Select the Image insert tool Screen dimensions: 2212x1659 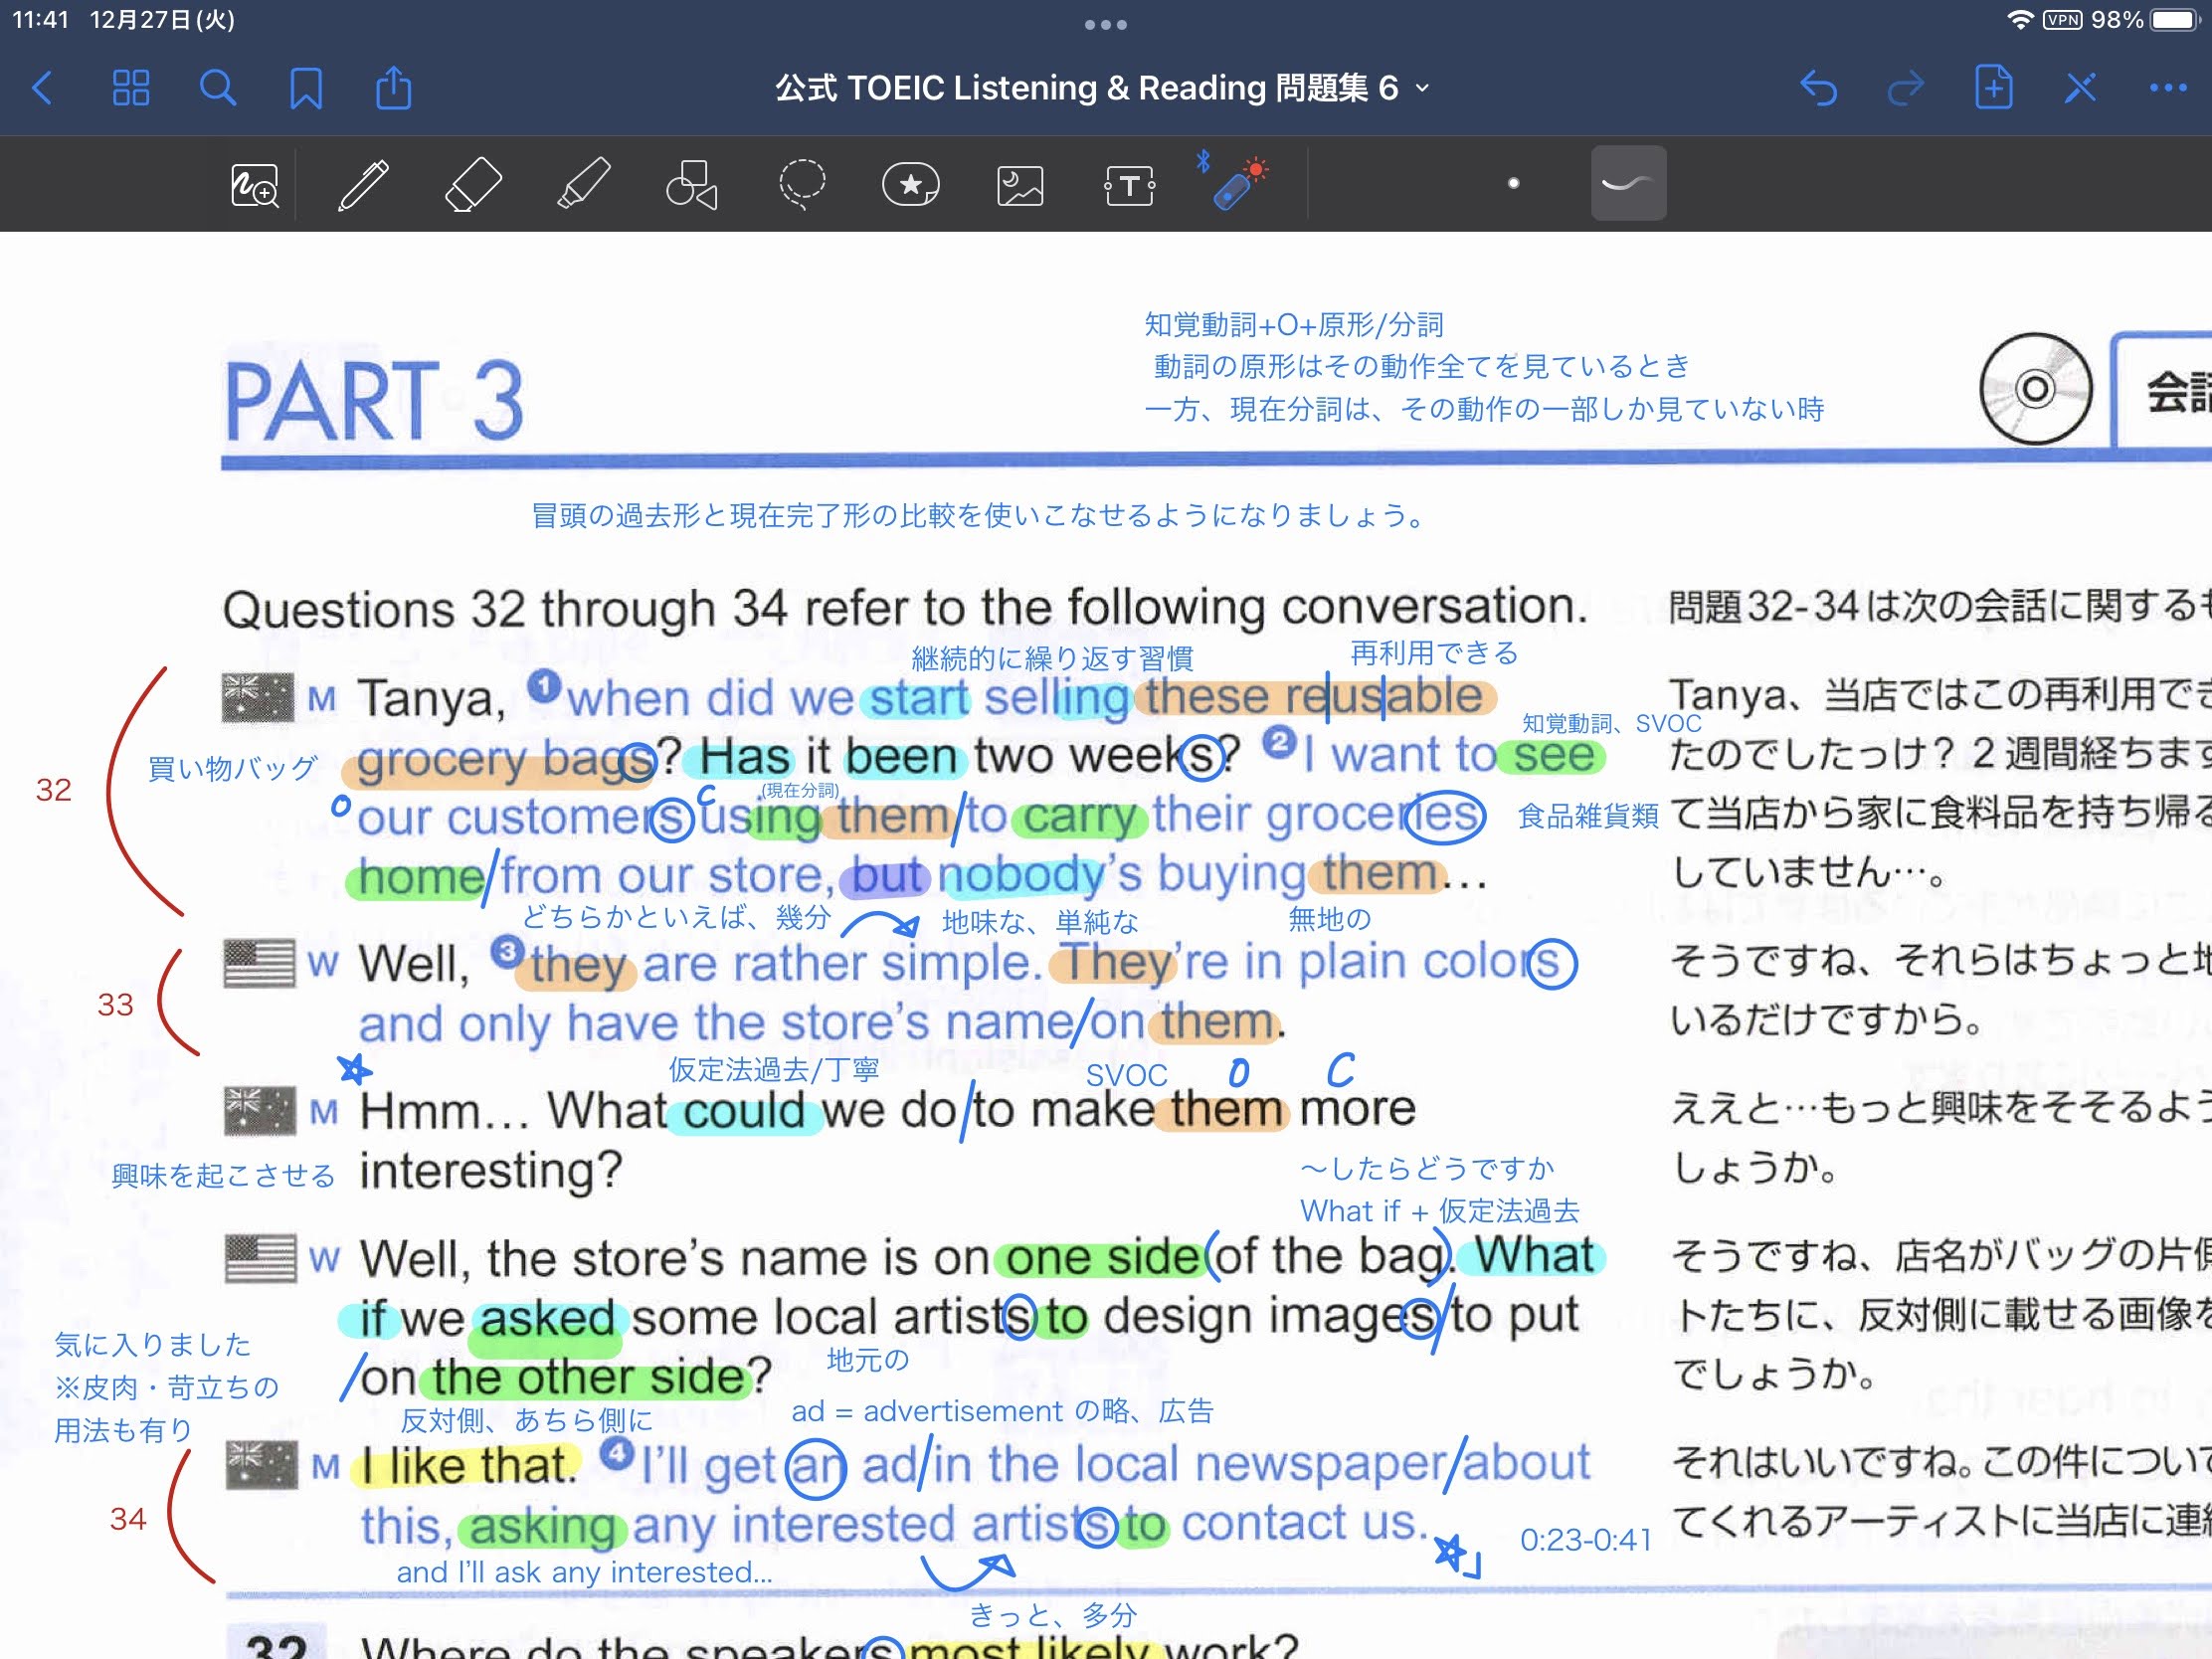click(x=1020, y=185)
